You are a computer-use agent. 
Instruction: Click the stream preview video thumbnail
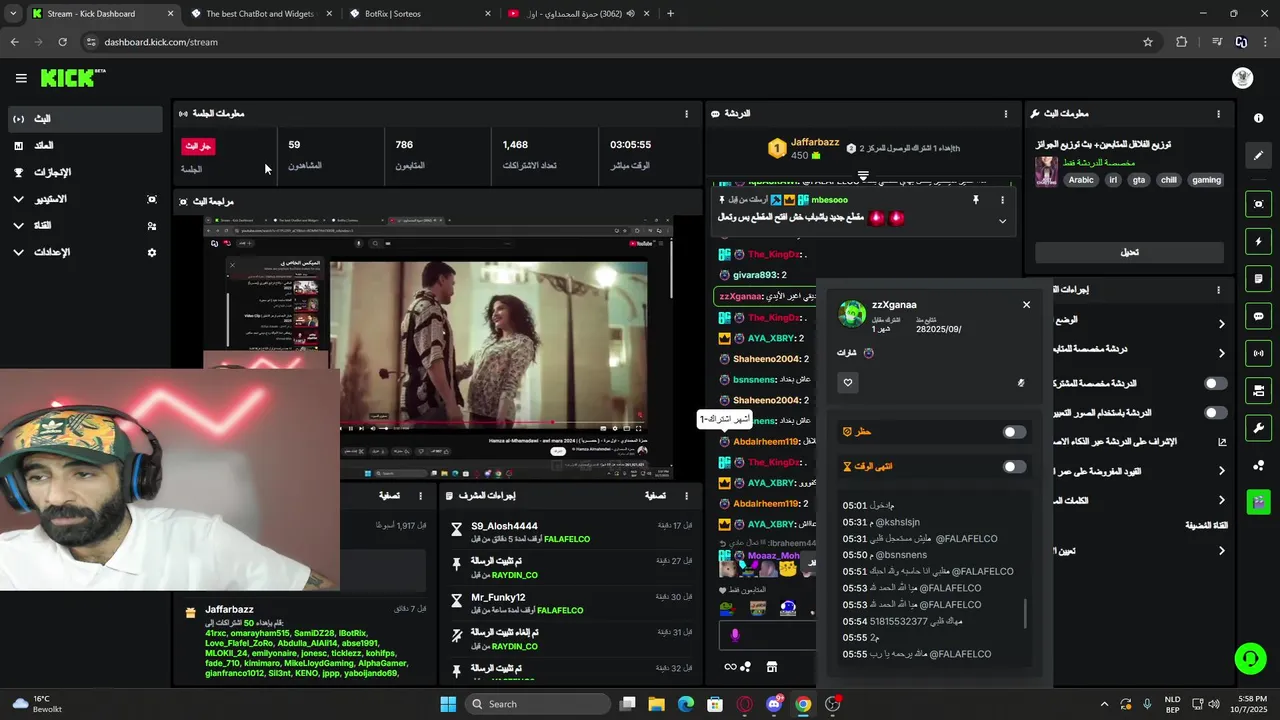pos(437,347)
